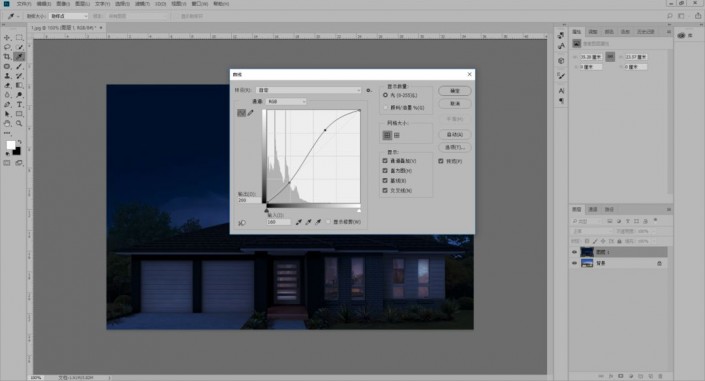Pick the white point eyedropper in Curves
Image resolution: width=705 pixels, height=381 pixels.
pos(318,222)
